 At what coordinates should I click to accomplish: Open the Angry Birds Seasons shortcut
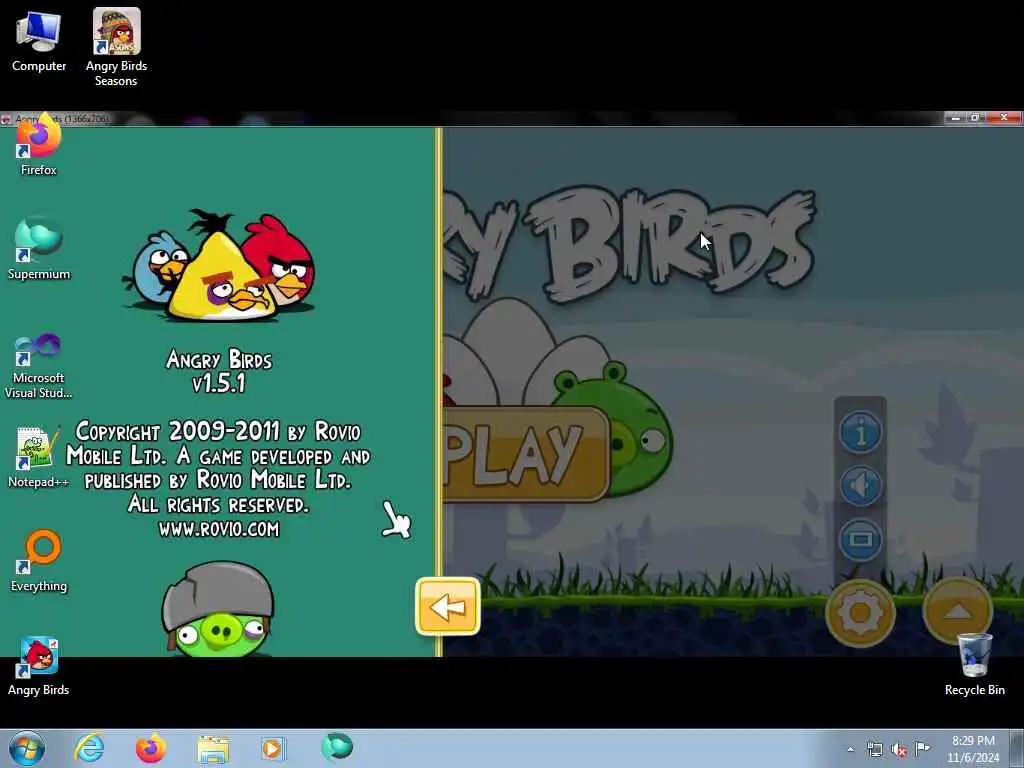click(116, 47)
